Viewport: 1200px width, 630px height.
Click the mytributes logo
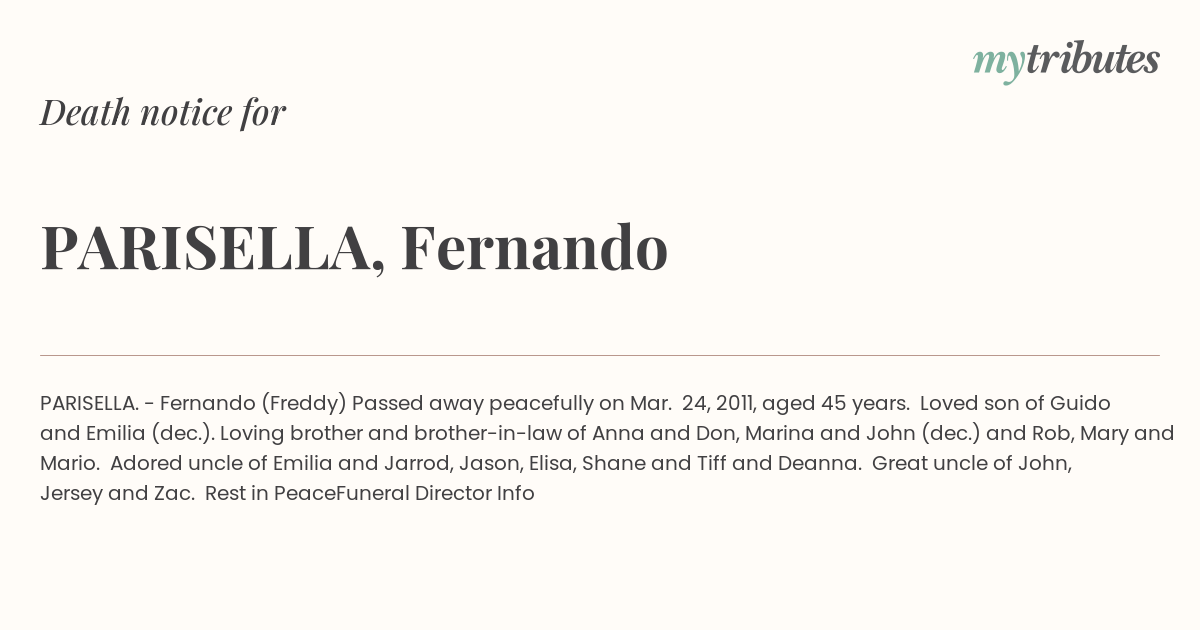[x=1065, y=61]
